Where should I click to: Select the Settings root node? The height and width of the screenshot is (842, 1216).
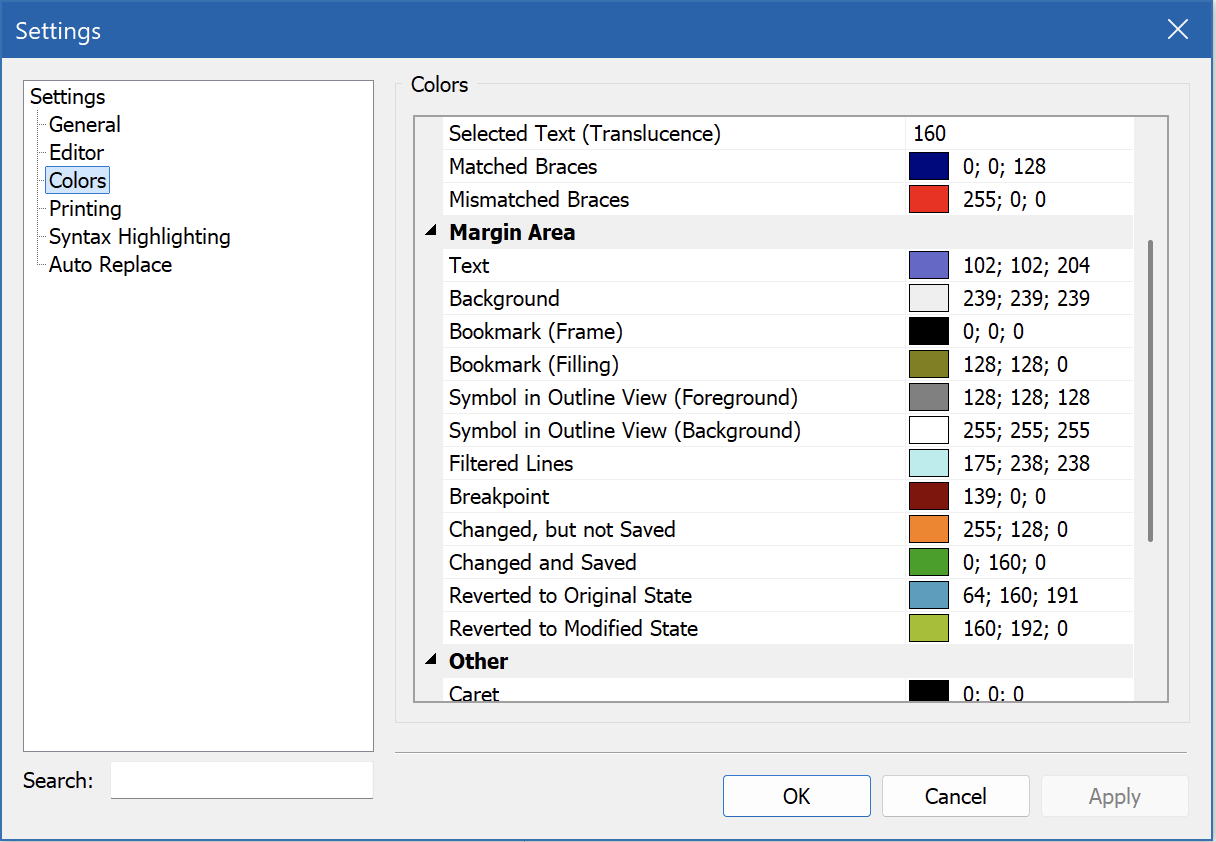tap(68, 96)
